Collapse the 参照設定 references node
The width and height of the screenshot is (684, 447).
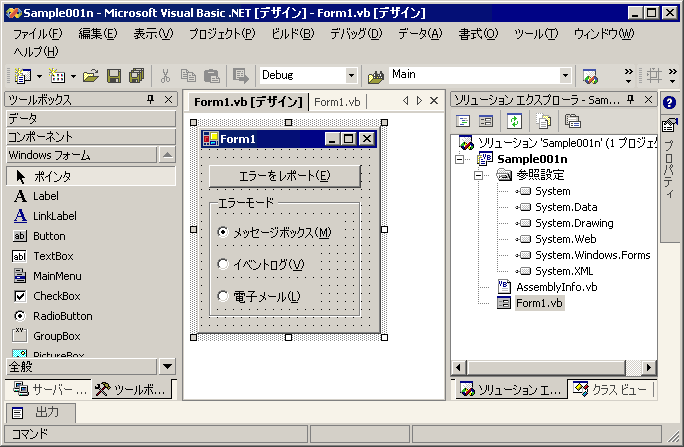(x=479, y=175)
